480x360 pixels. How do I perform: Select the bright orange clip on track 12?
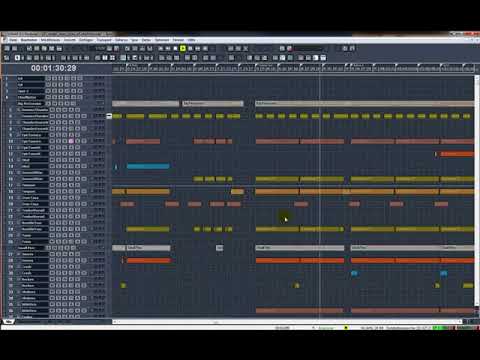457,154
